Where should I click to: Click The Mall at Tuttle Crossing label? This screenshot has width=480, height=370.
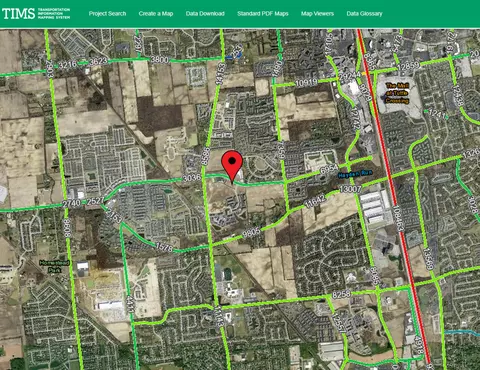point(397,93)
